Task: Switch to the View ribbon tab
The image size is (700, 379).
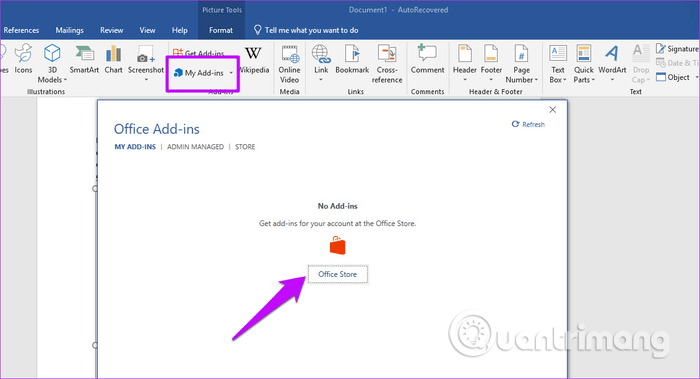Action: point(147,30)
